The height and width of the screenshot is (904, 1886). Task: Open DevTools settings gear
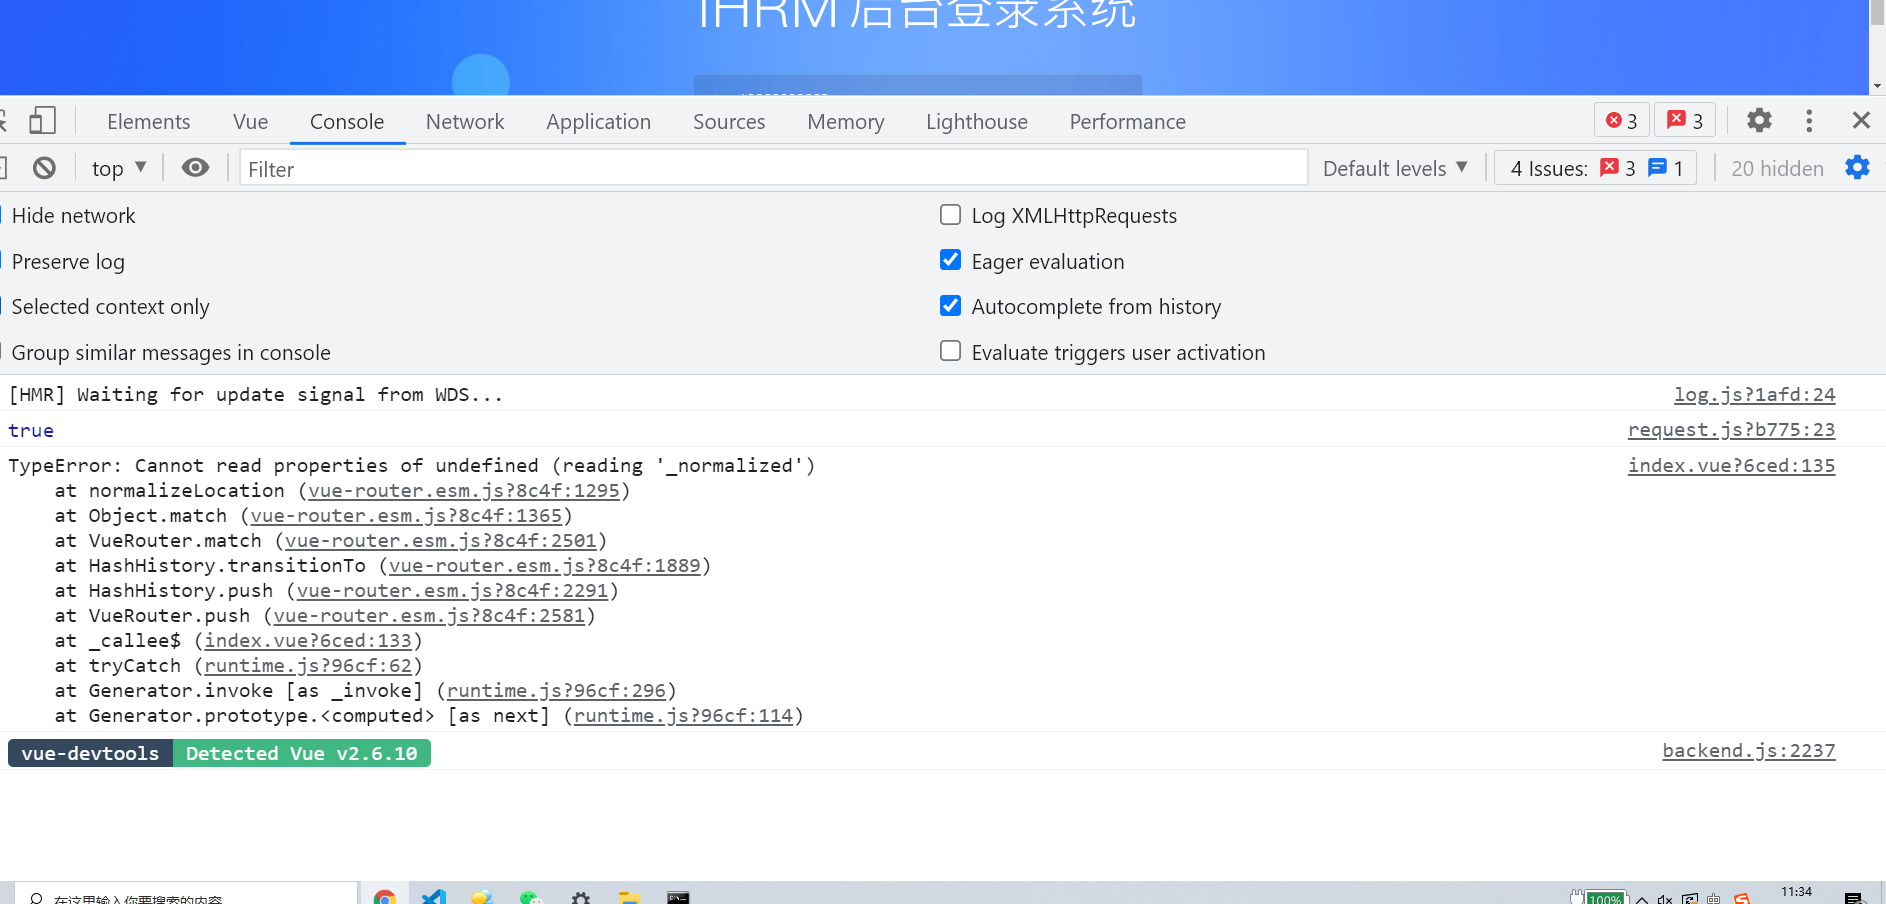pyautogui.click(x=1759, y=121)
